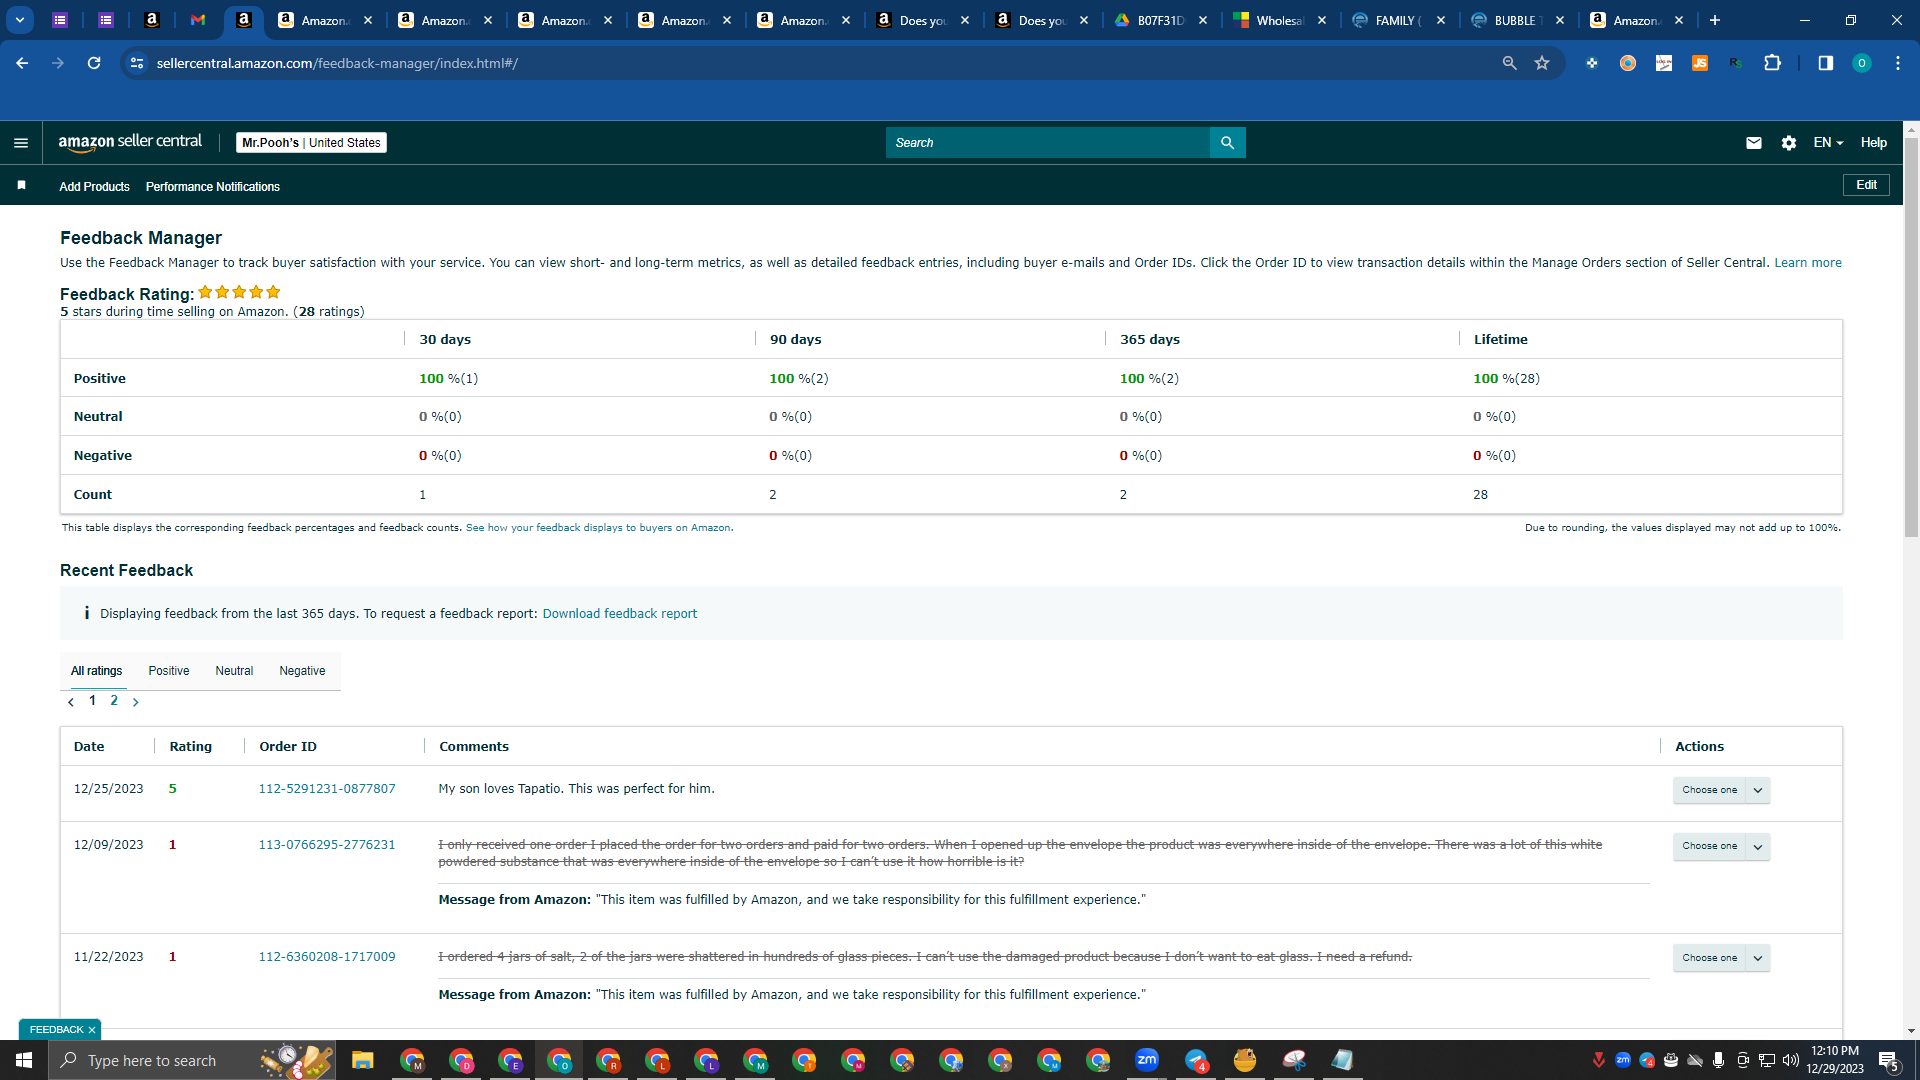Click the browser back arrow
This screenshot has width=1920, height=1080.
pyautogui.click(x=22, y=63)
